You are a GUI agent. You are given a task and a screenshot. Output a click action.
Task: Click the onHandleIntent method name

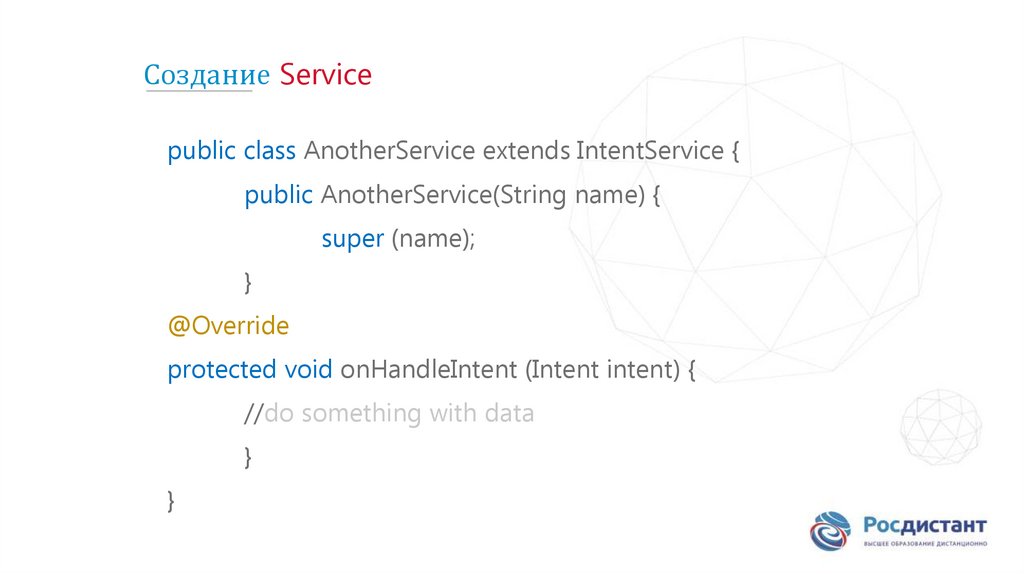427,369
